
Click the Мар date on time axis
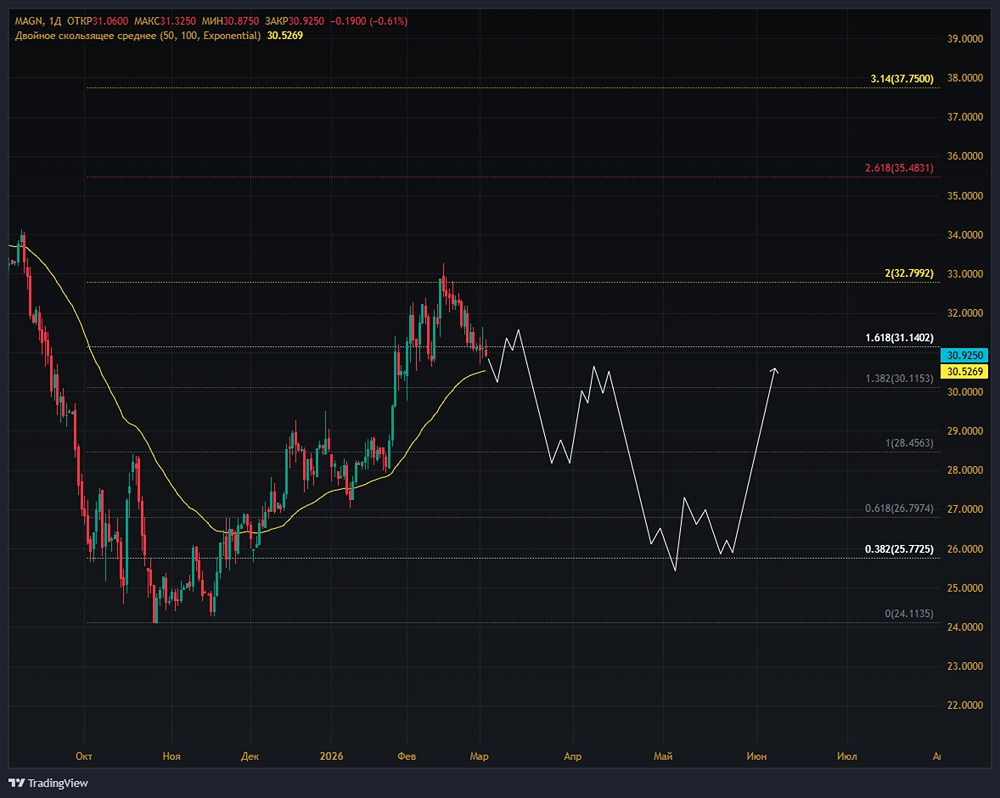(479, 756)
